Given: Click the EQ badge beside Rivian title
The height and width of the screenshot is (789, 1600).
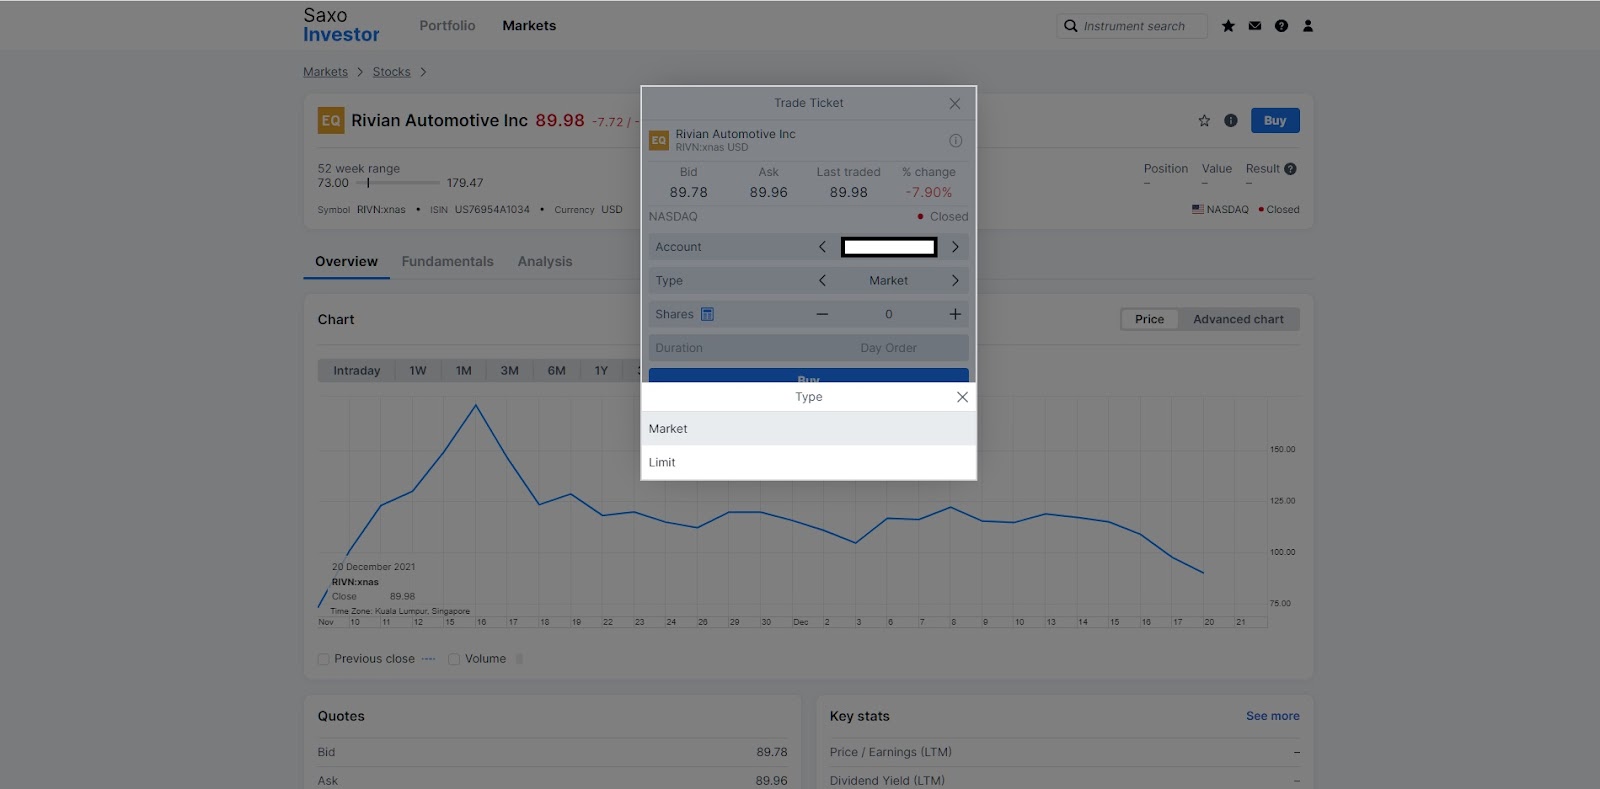Looking at the screenshot, I should coord(331,121).
